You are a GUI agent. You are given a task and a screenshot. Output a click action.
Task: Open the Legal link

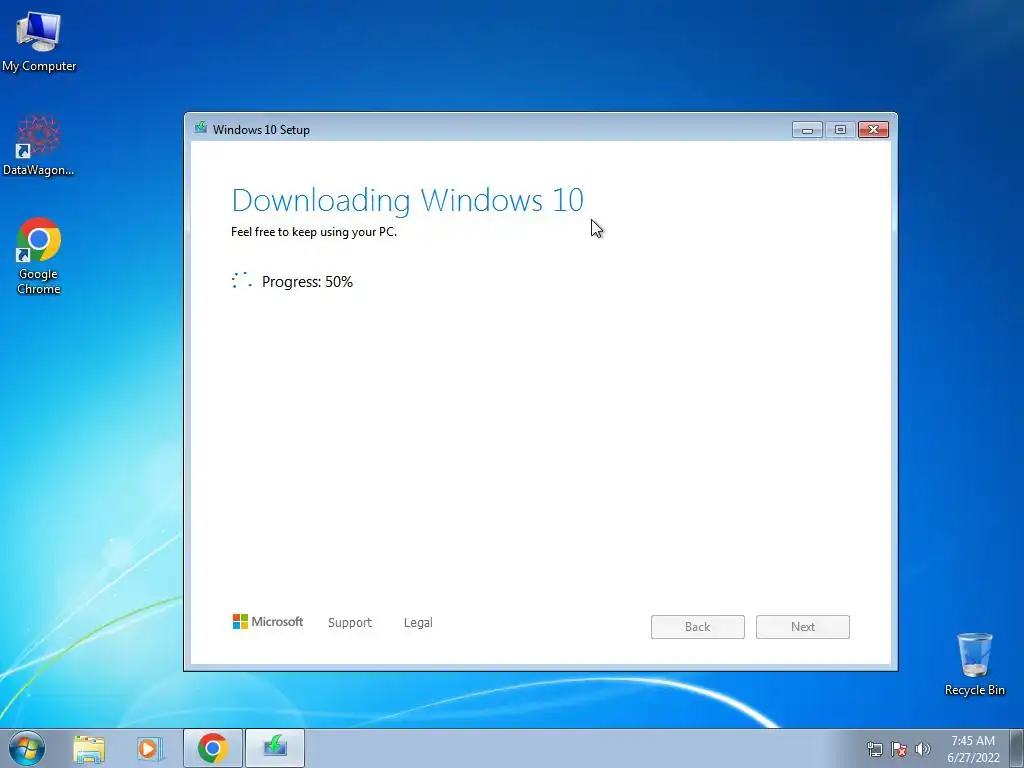[x=418, y=622]
